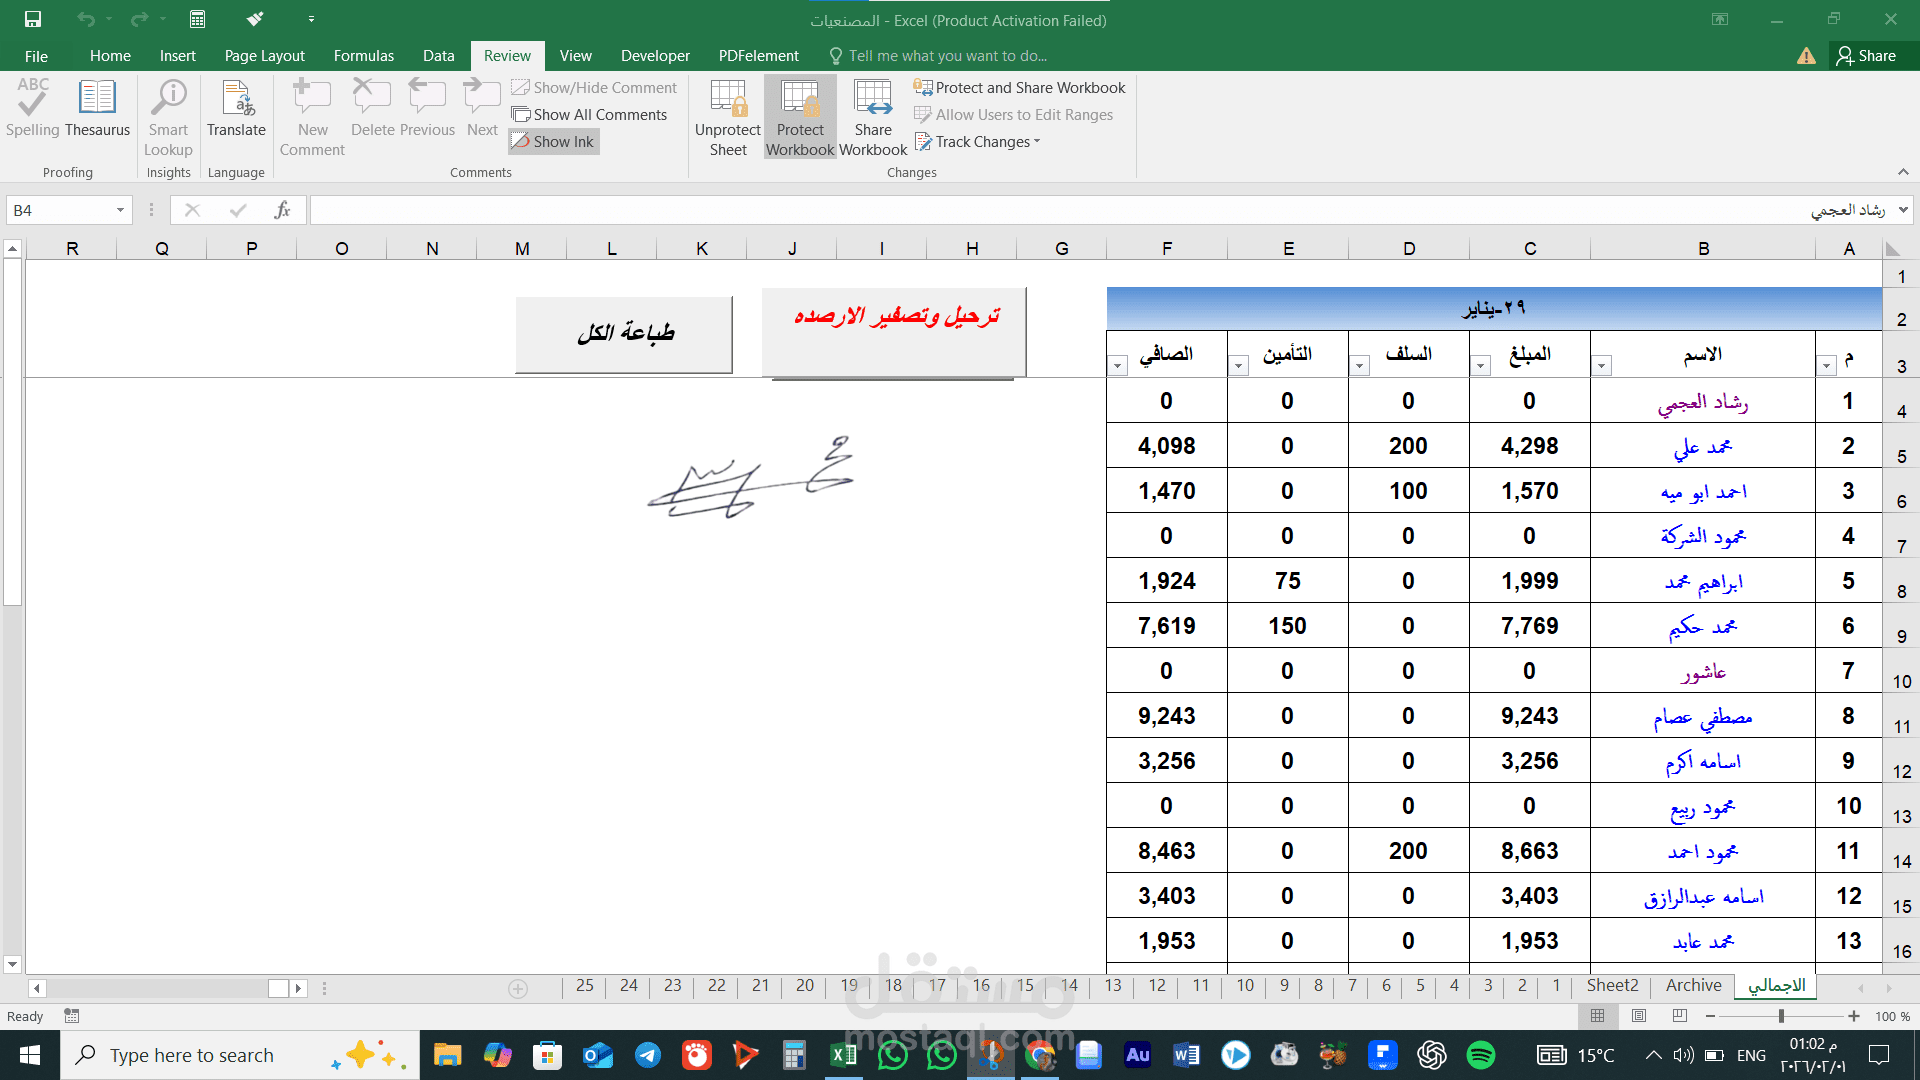
Task: Toggle Show Ink visibility
Action: [553, 141]
